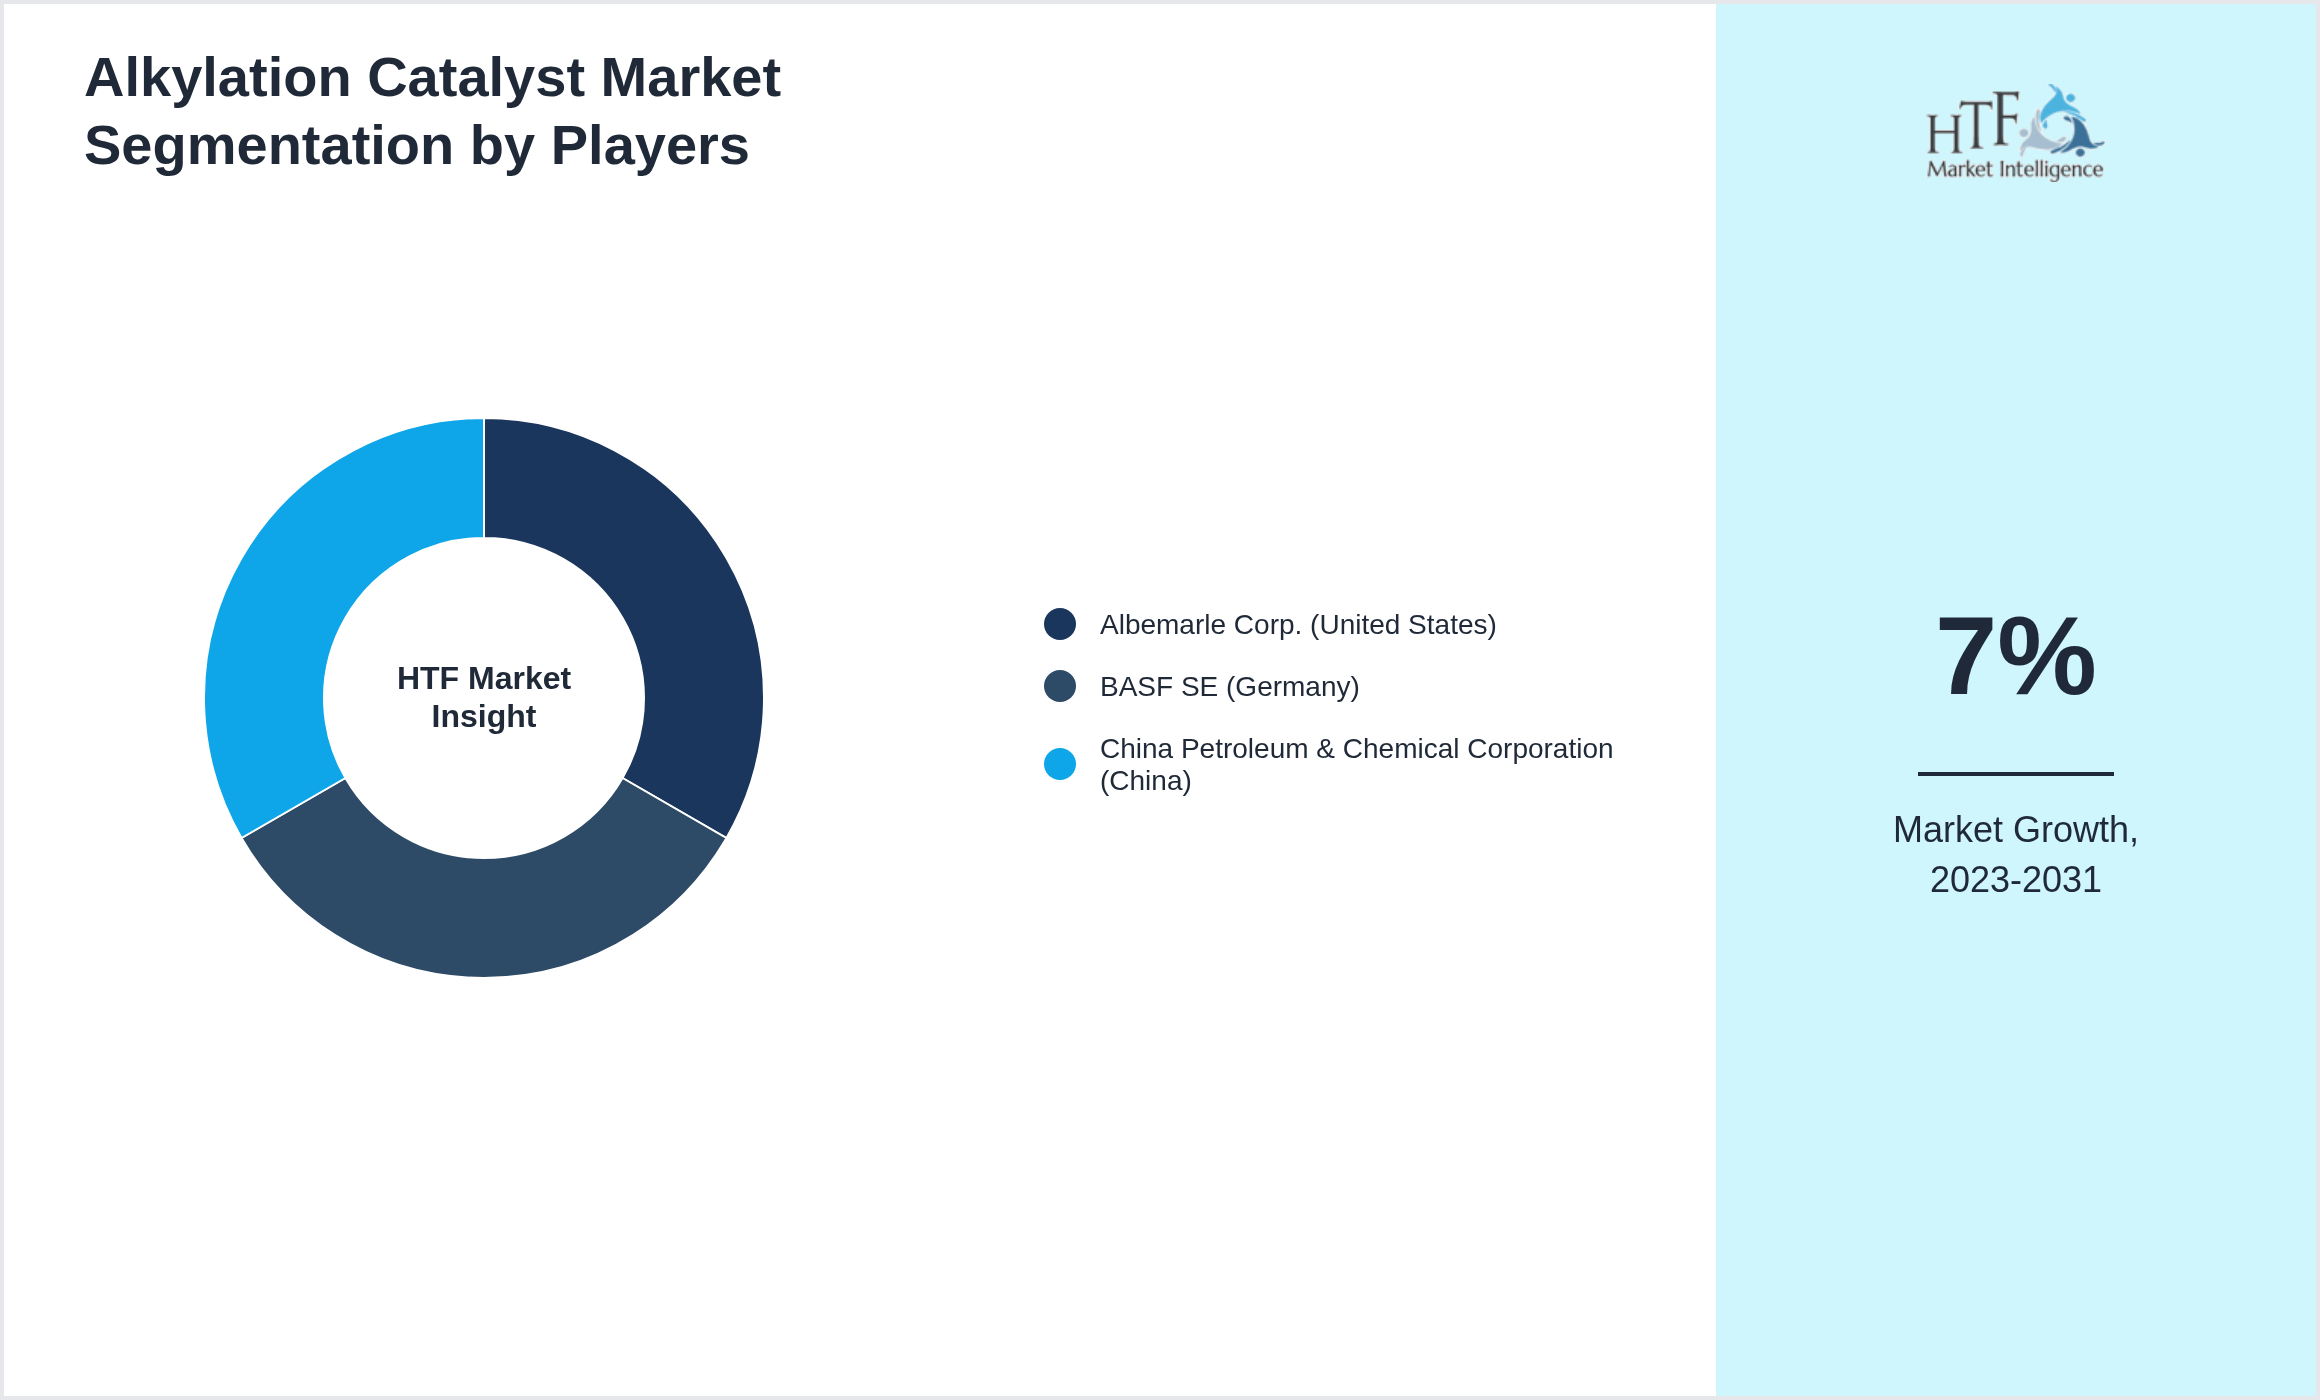Screen dimensions: 2320x1400
Task: Select the 'BASF SE (Germany)' legend label
Action: (1230, 687)
